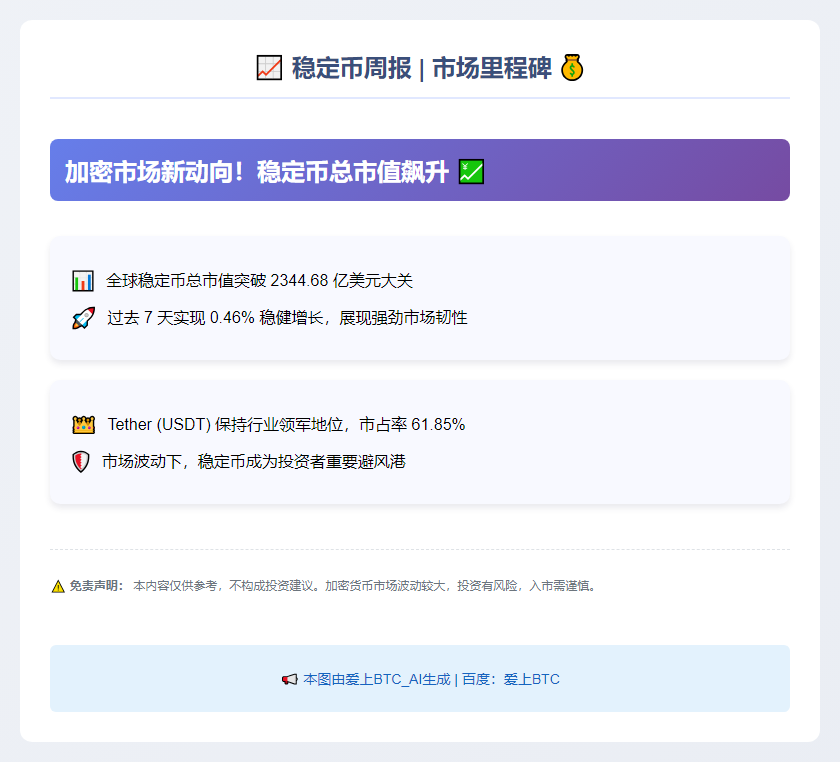Click the crown icon beside Tether (USDT)

point(84,424)
